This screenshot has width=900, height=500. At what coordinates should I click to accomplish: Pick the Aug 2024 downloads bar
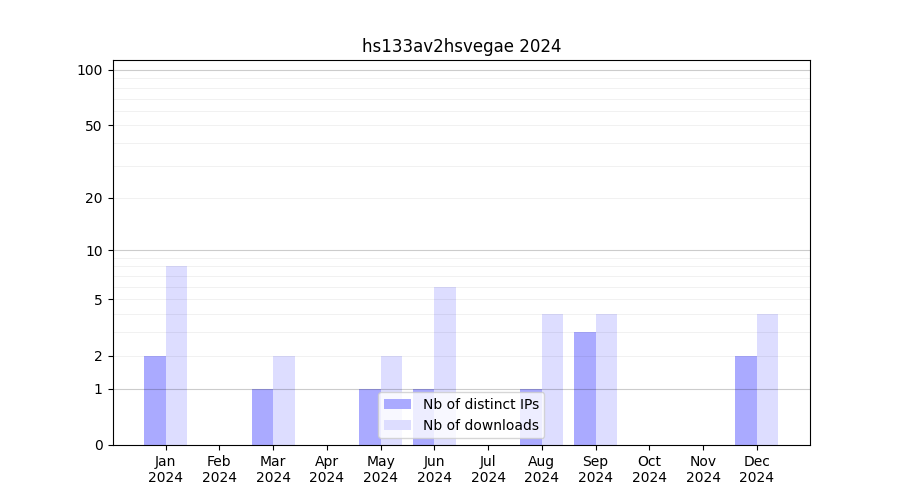[552, 379]
